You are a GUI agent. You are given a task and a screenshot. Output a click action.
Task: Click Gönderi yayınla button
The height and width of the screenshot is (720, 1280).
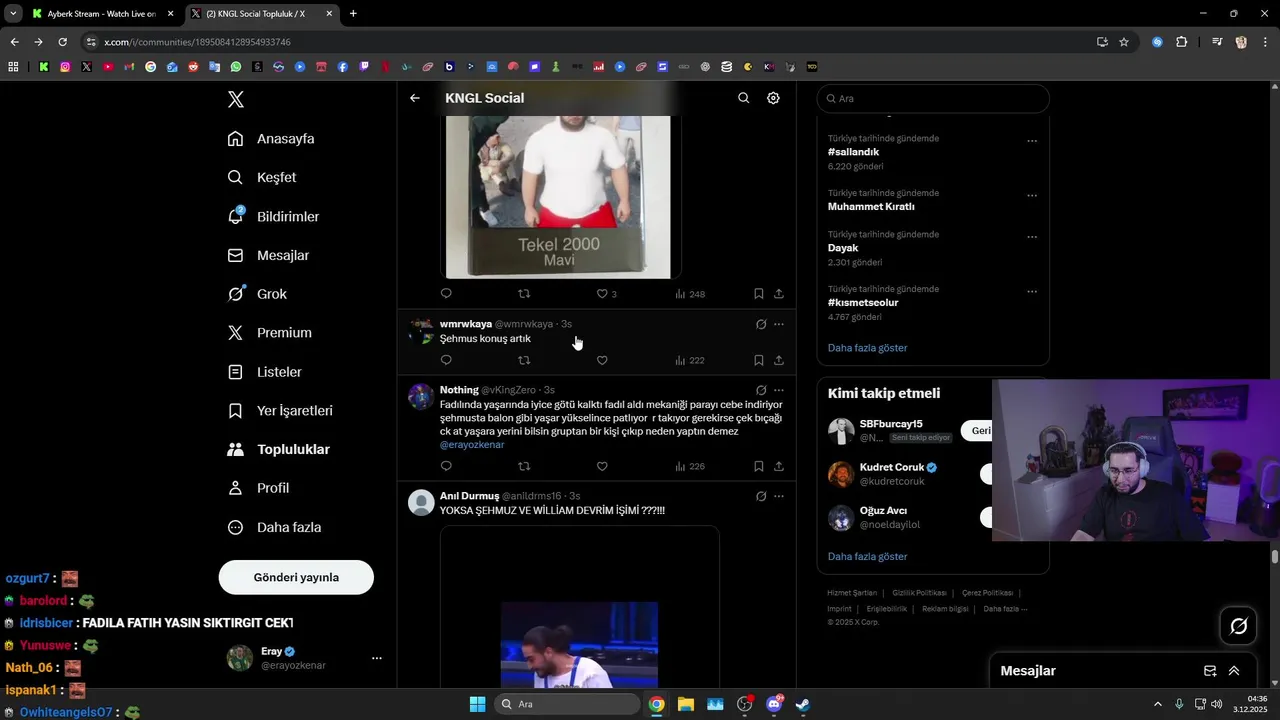(x=296, y=577)
